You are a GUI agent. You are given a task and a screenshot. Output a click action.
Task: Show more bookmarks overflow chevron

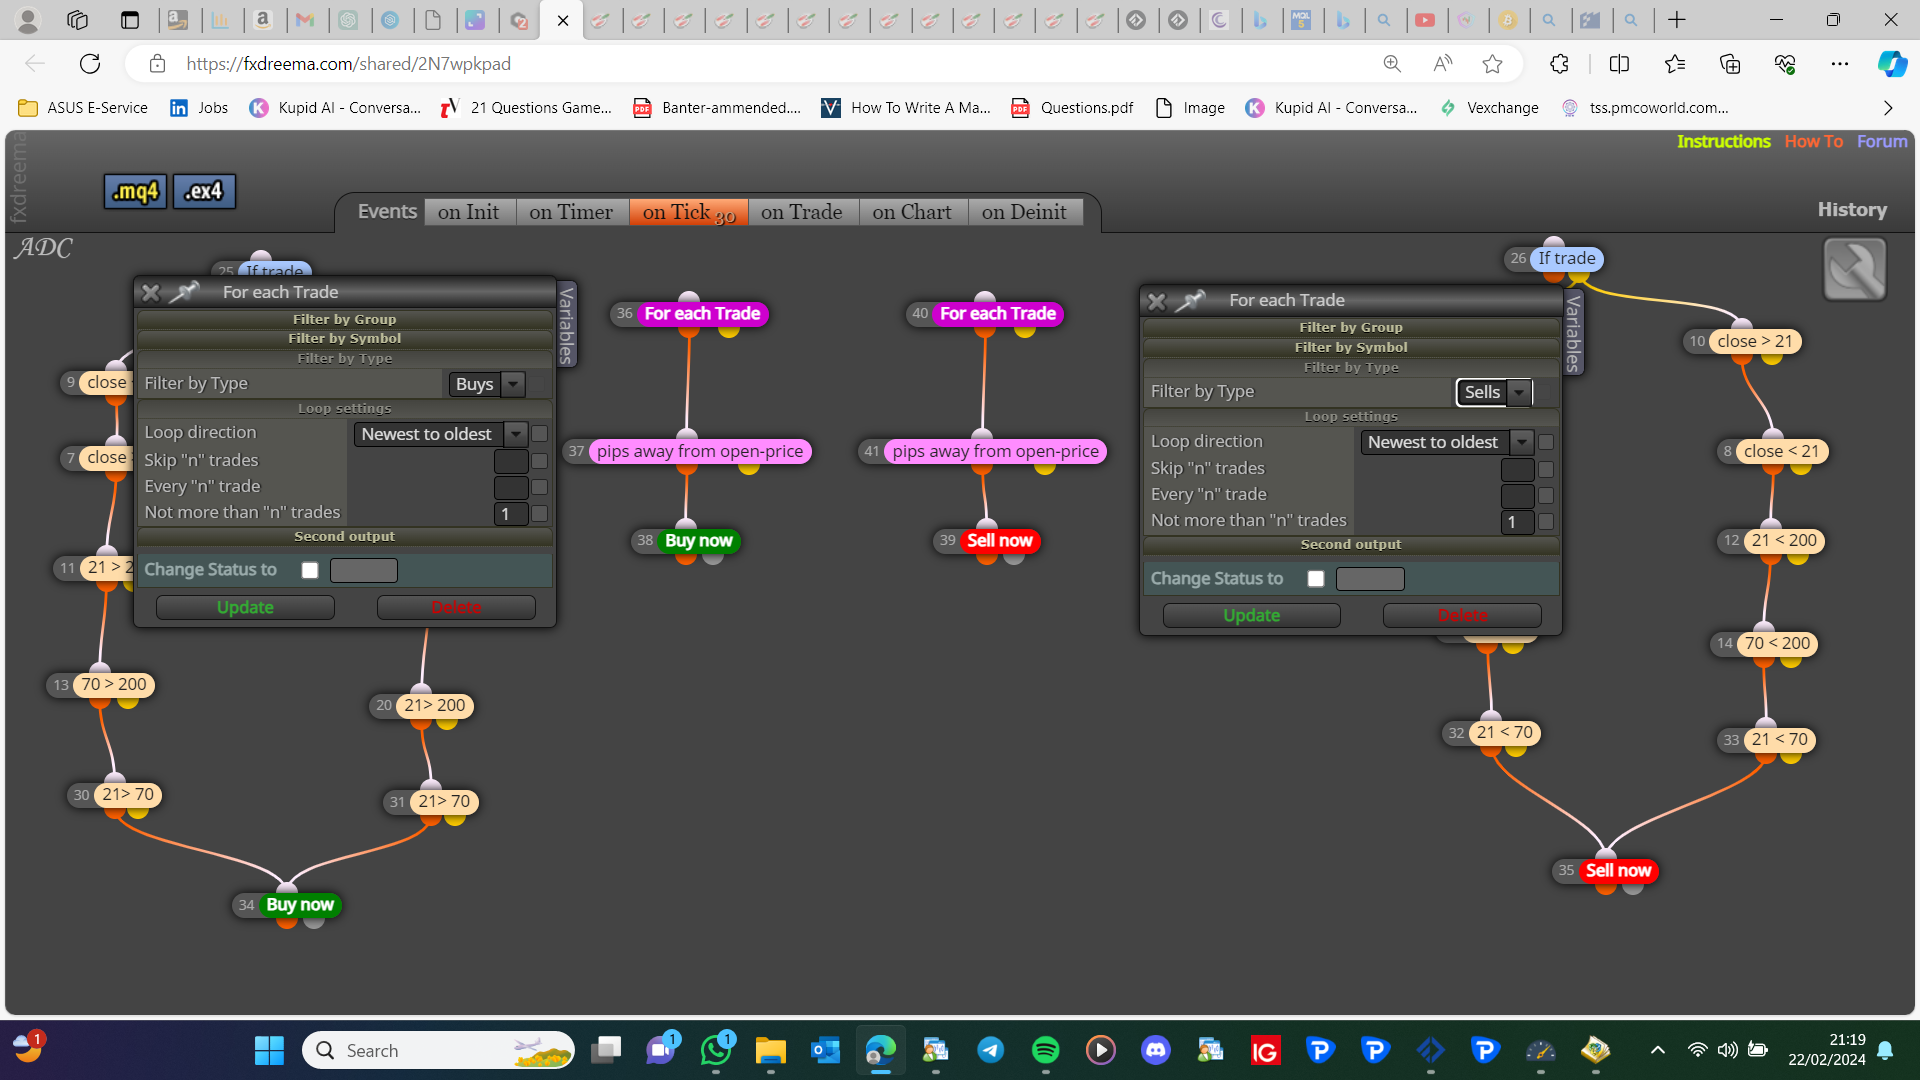1888,108
